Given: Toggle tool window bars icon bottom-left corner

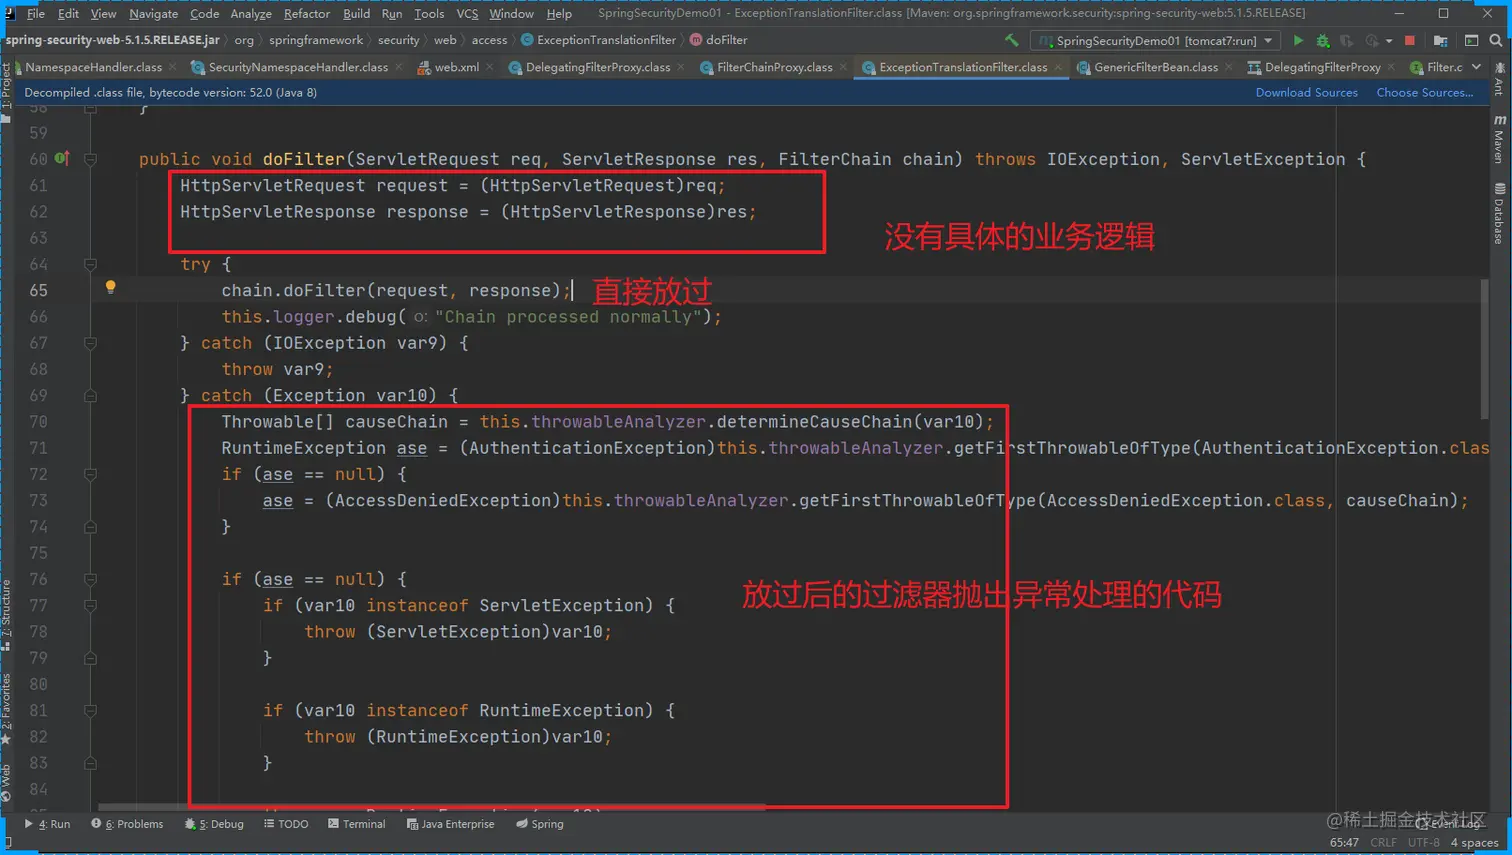Looking at the screenshot, I should (x=8, y=844).
